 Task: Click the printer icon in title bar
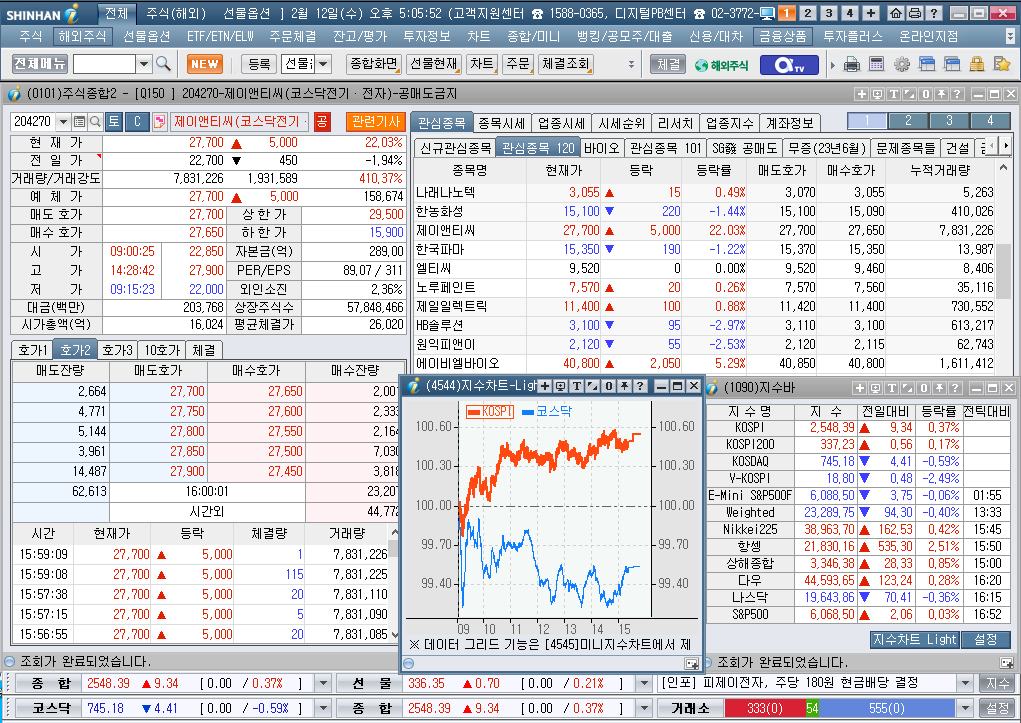pos(914,13)
